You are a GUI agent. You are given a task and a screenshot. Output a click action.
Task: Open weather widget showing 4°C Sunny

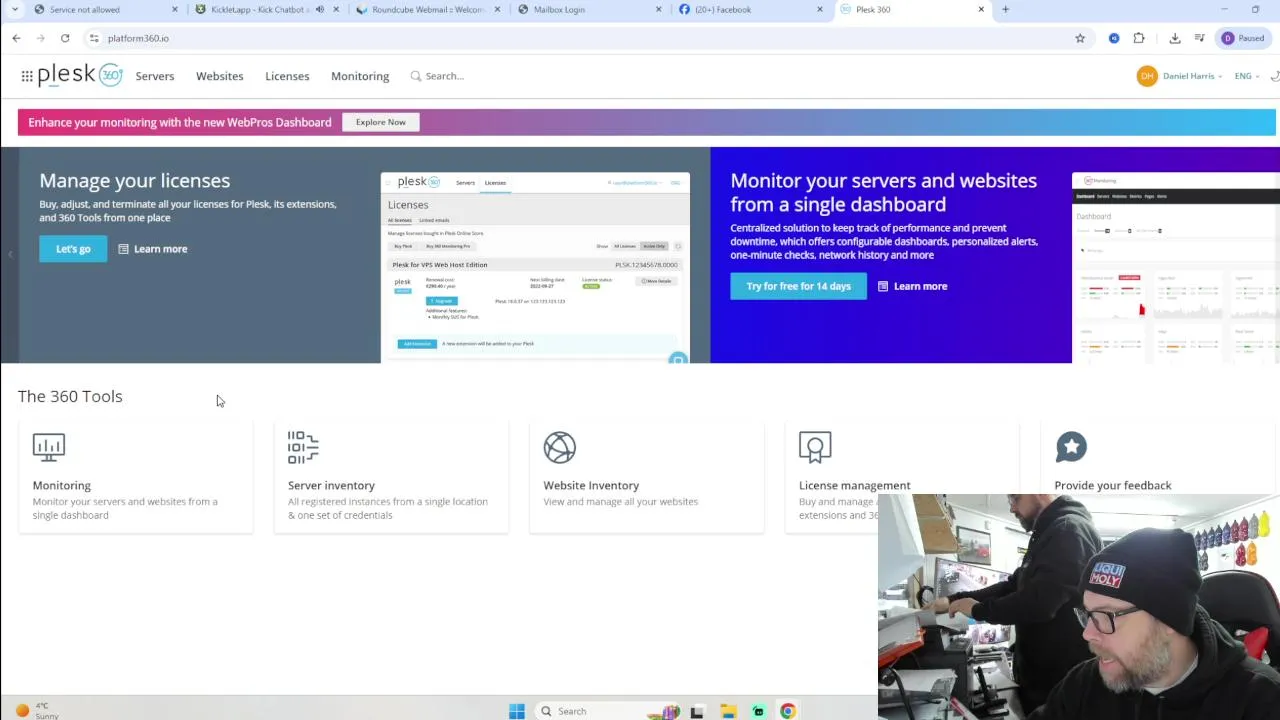click(36, 711)
